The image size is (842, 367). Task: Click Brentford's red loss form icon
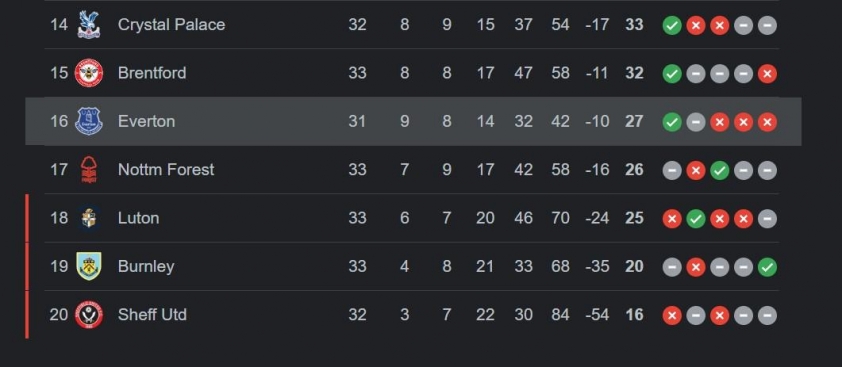tap(767, 74)
